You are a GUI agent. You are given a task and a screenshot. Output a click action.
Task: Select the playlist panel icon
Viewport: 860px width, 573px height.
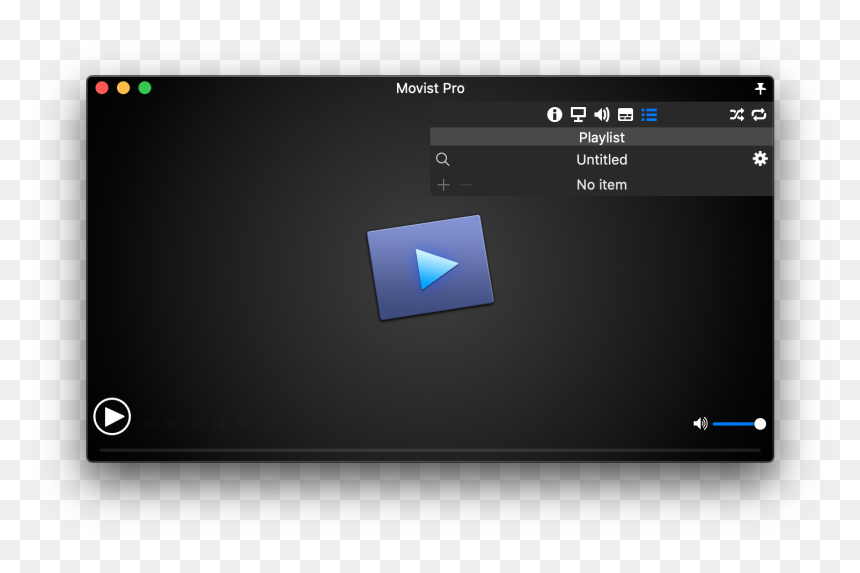coord(649,115)
